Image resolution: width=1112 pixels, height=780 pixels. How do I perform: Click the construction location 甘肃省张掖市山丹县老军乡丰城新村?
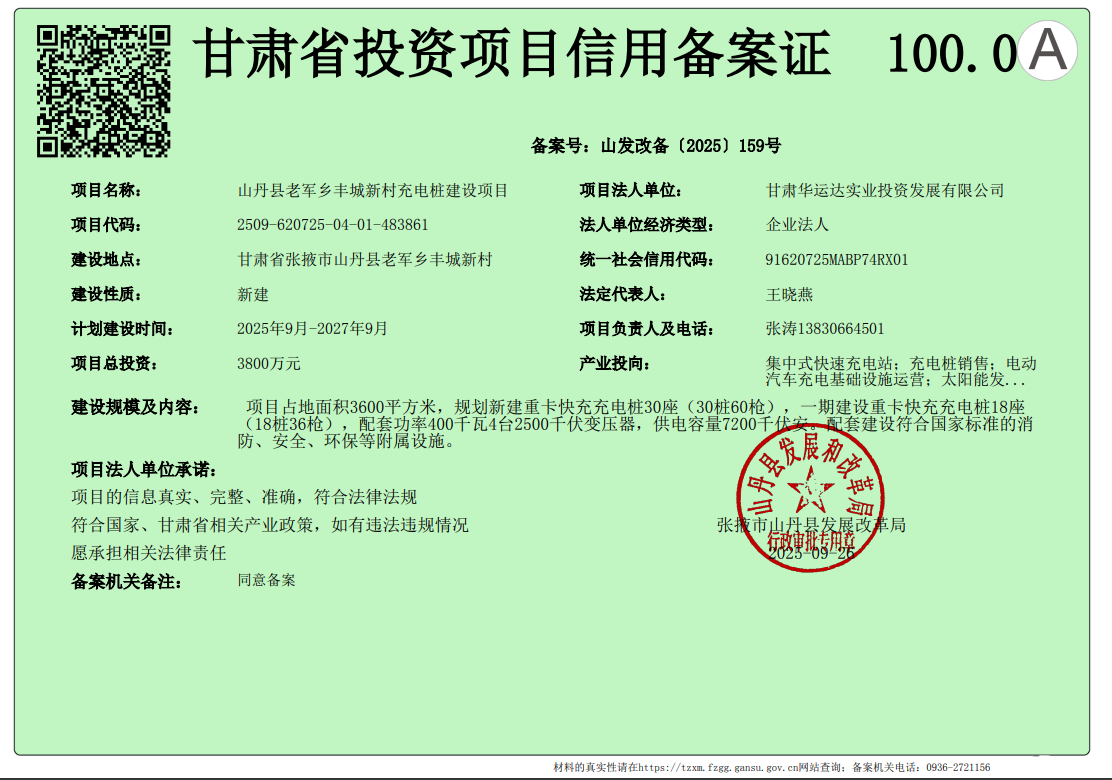(x=365, y=260)
